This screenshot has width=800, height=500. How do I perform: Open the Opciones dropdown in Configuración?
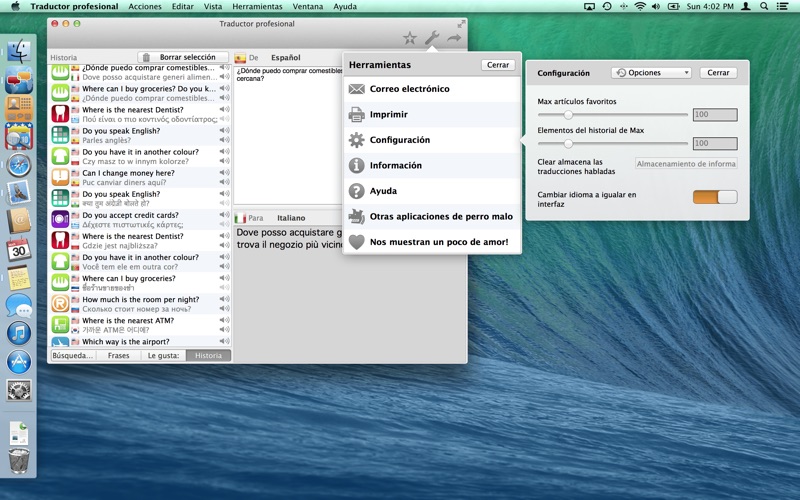coord(651,73)
